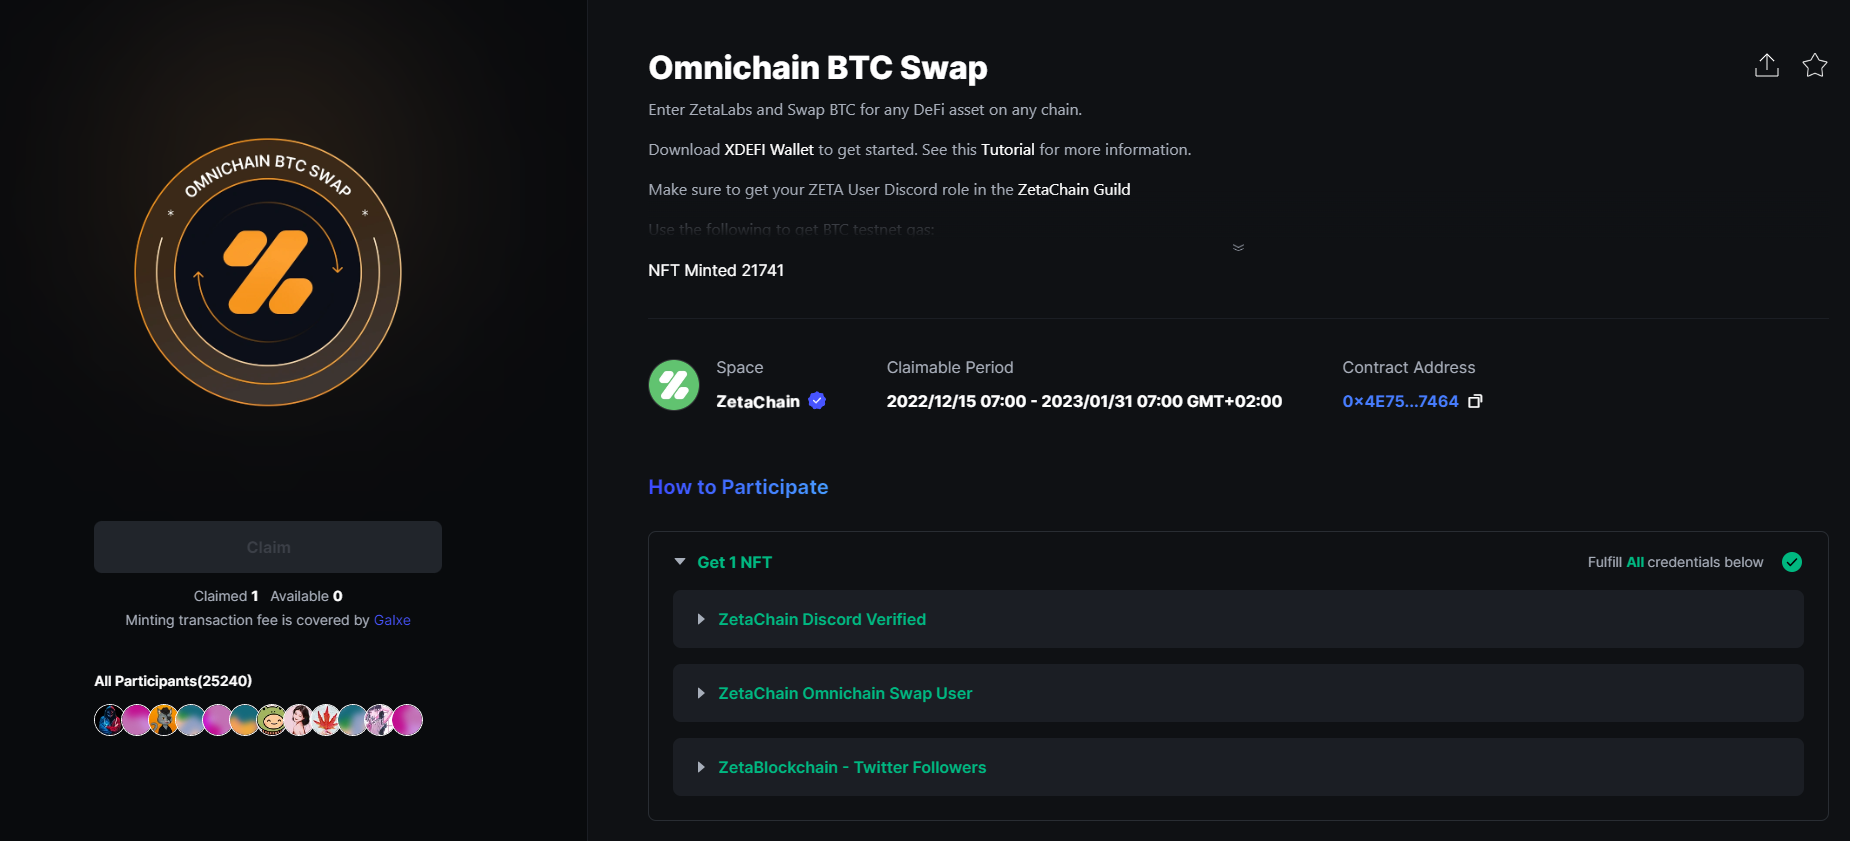Click the blue verified badge next to ZetaChain
Image resolution: width=1850 pixels, height=841 pixels.
tap(817, 401)
